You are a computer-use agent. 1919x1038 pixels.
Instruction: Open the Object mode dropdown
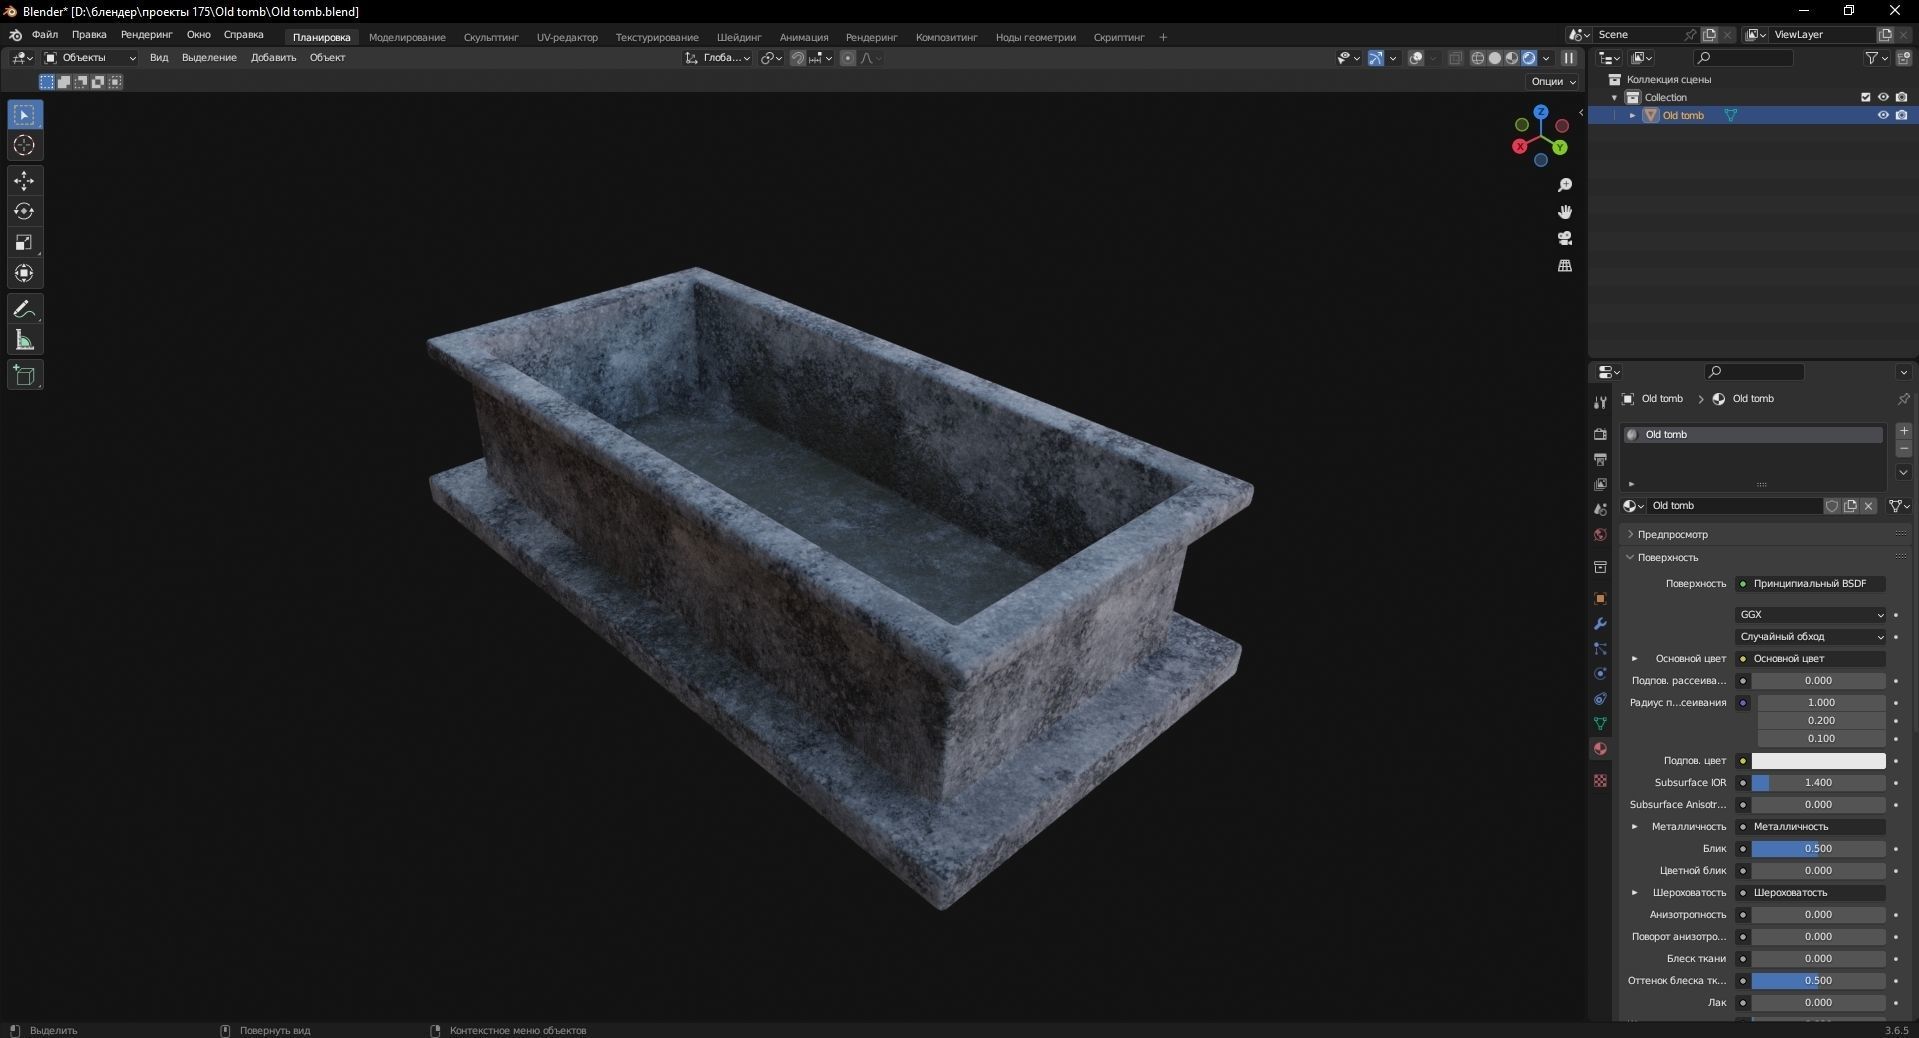(x=90, y=58)
